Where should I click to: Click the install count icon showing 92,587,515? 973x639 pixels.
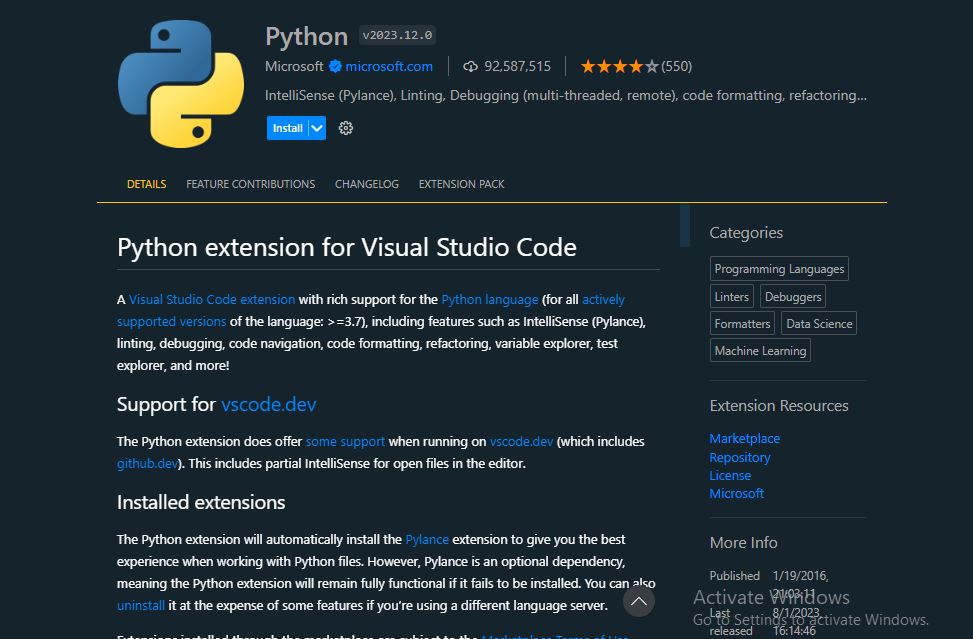pos(470,66)
